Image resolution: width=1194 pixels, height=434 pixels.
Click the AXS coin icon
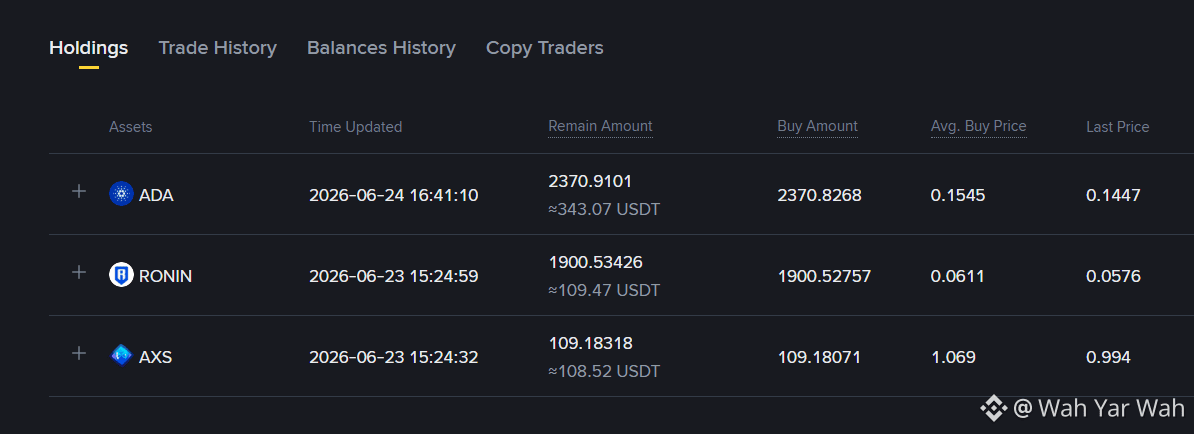(x=121, y=356)
